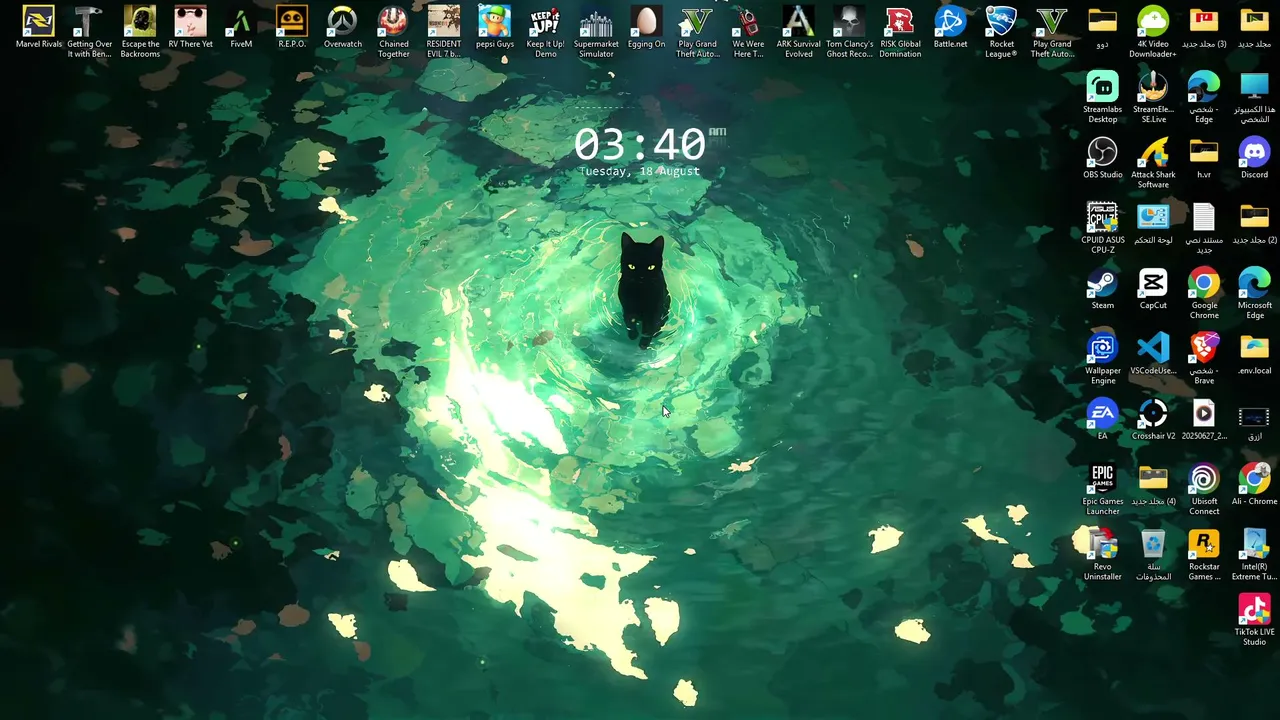The width and height of the screenshot is (1280, 720).
Task: Open the لوحة التحكم control panel icon
Action: (x=1153, y=224)
